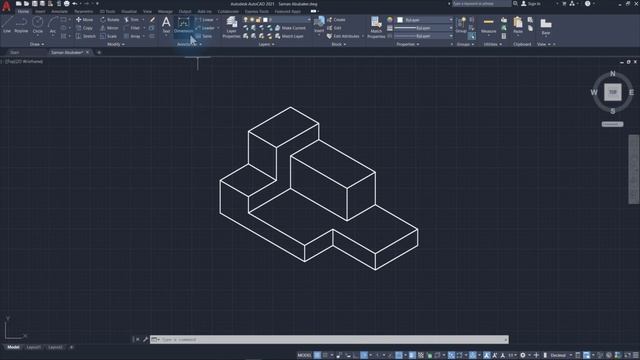Open the Parametric ribbon tab
Viewport: 640px width, 360px height.
point(84,11)
